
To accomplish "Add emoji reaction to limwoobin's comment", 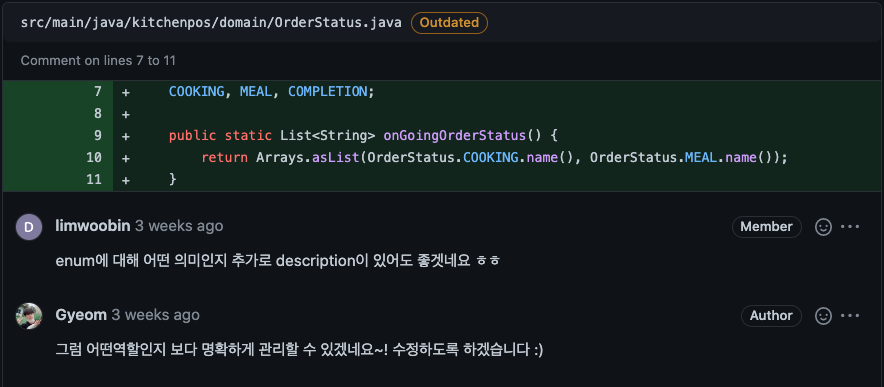I will point(823,227).
